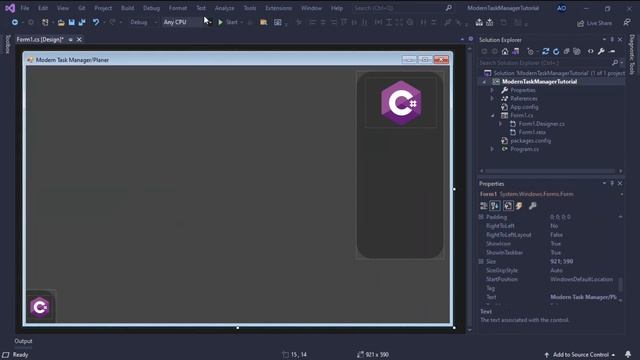
Task: Toggle Preview Selected Items in Solution Explorer
Action: coord(612,51)
